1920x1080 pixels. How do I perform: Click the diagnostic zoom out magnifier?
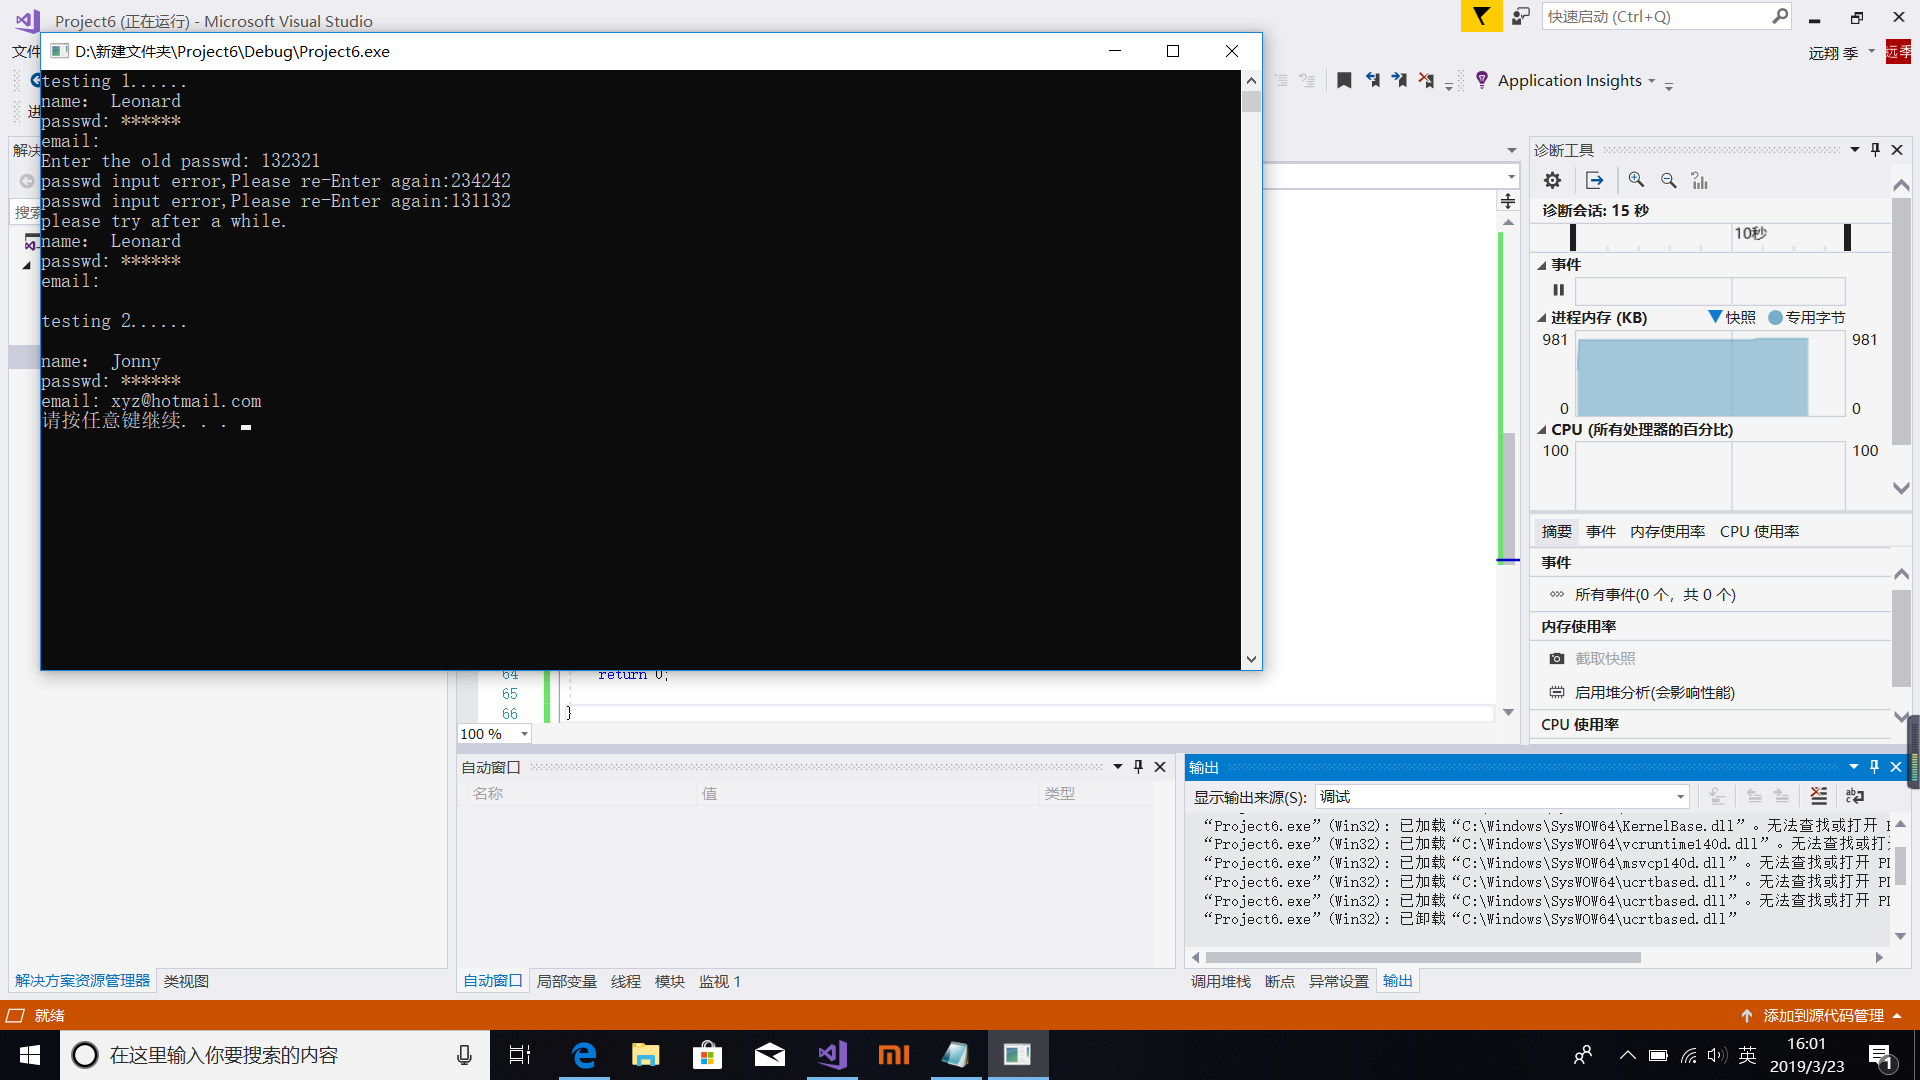click(1668, 181)
